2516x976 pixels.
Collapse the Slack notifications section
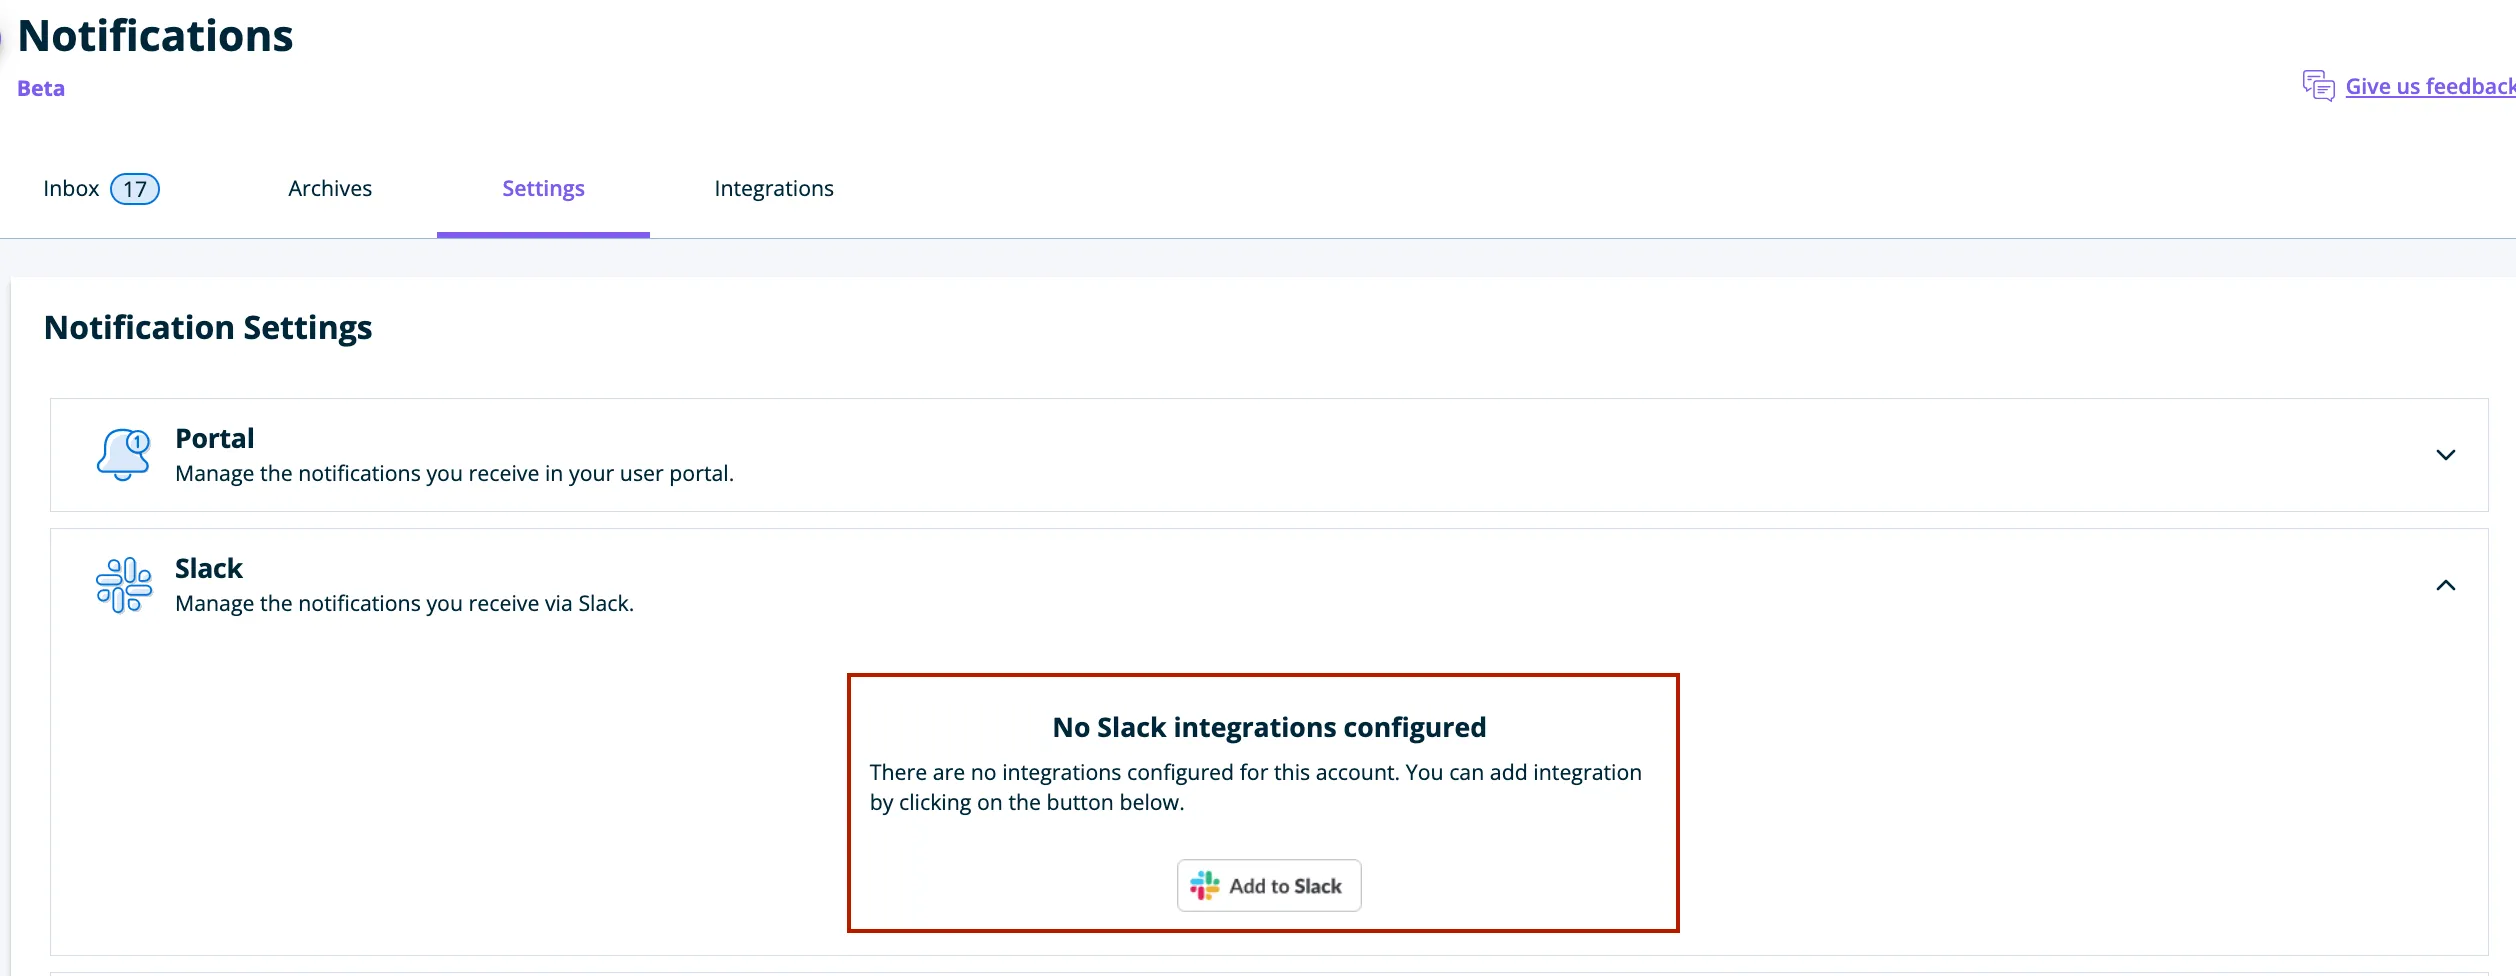coord(2447,585)
